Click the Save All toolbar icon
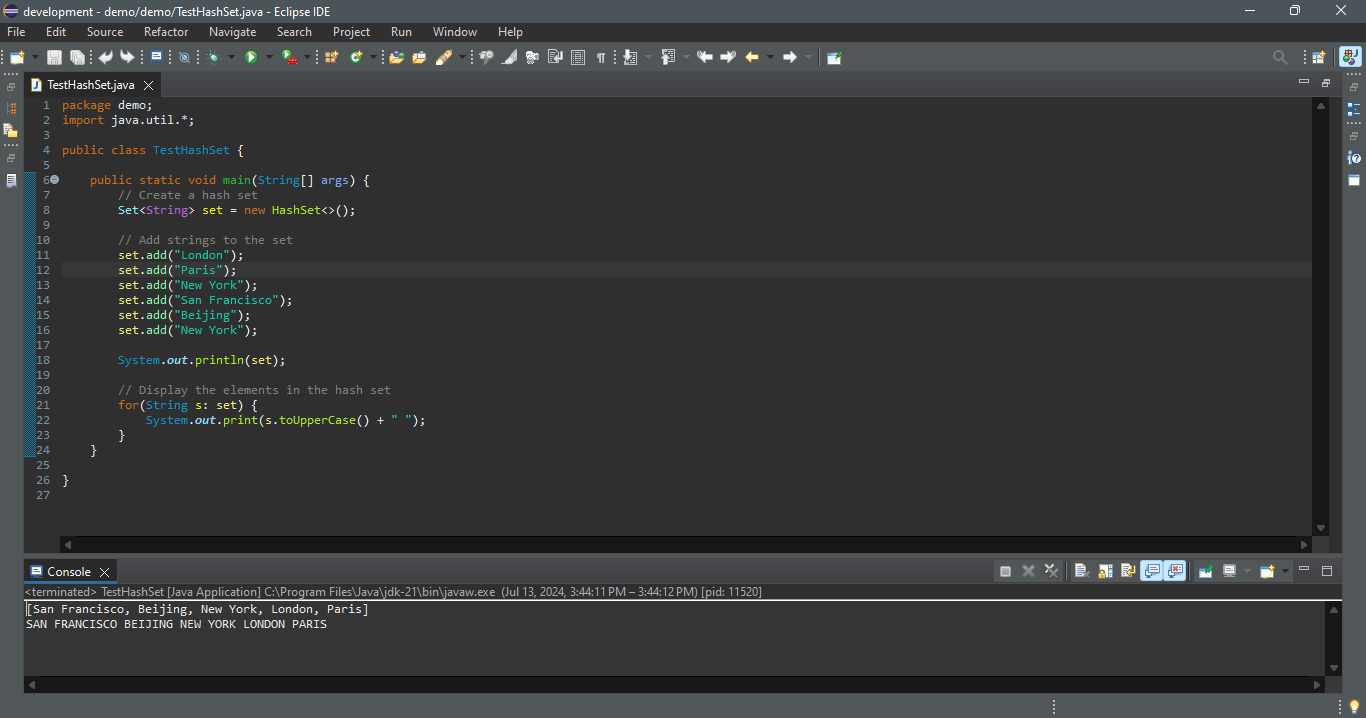 point(76,58)
